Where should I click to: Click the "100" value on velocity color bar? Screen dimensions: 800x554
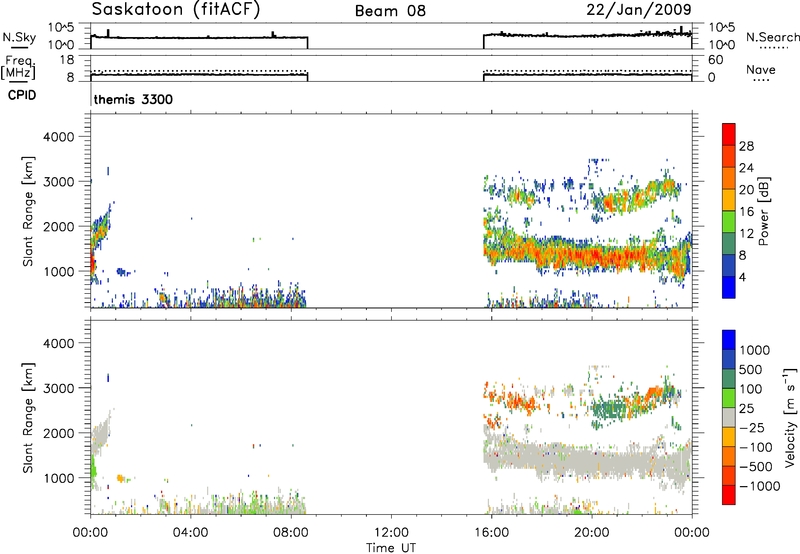click(x=751, y=389)
